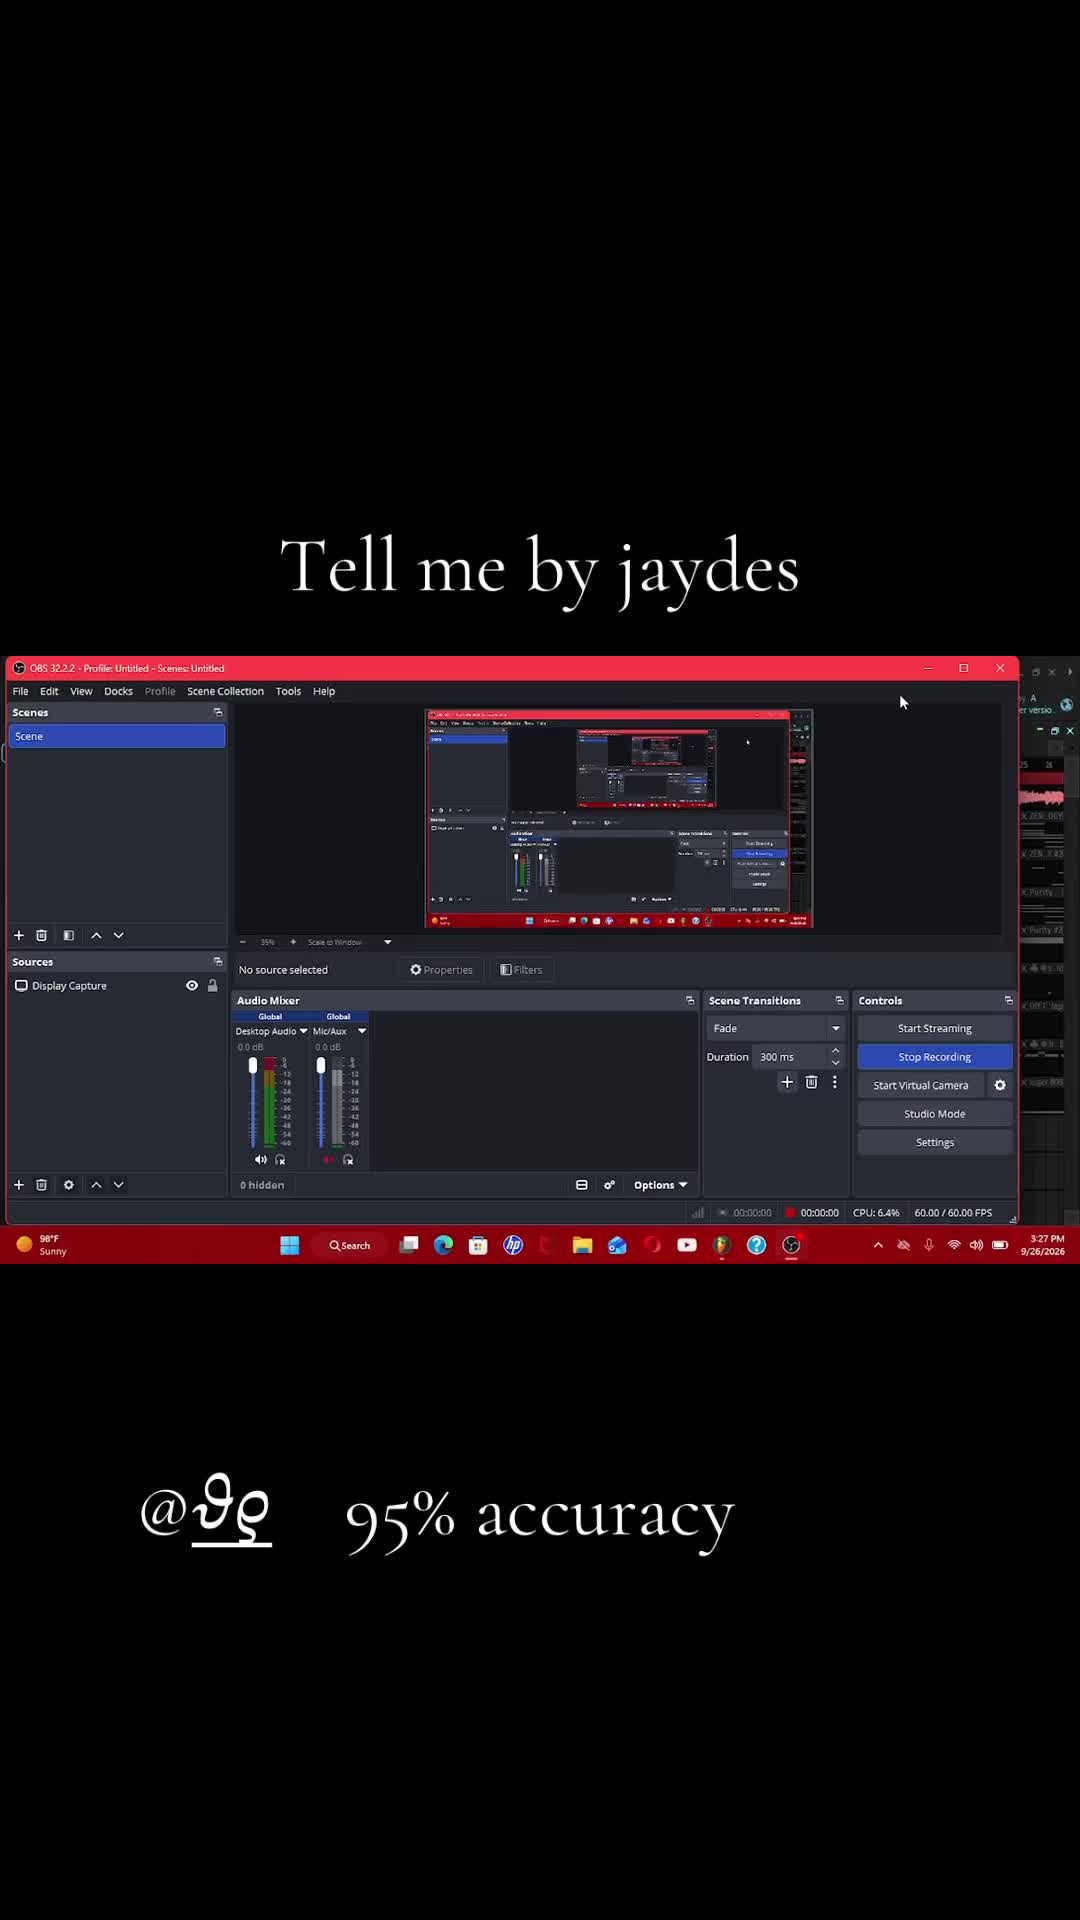Open source properties gear in Sources toolbar
Image resolution: width=1080 pixels, height=1920 pixels.
(69, 1185)
